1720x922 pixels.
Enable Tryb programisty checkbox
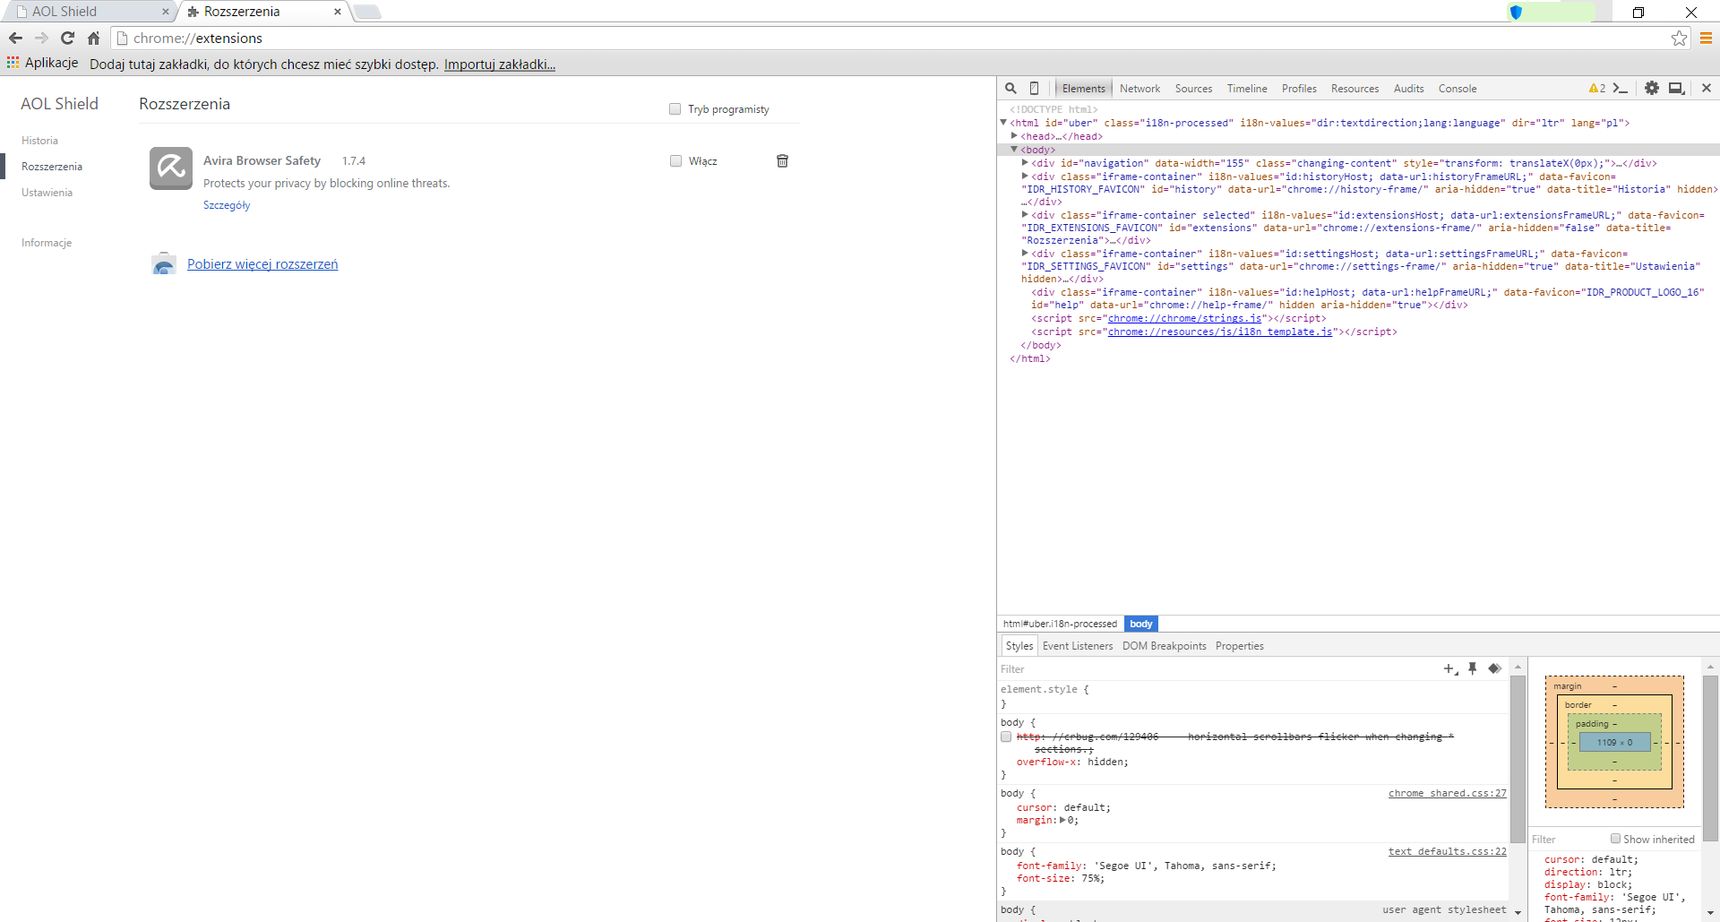click(x=675, y=109)
